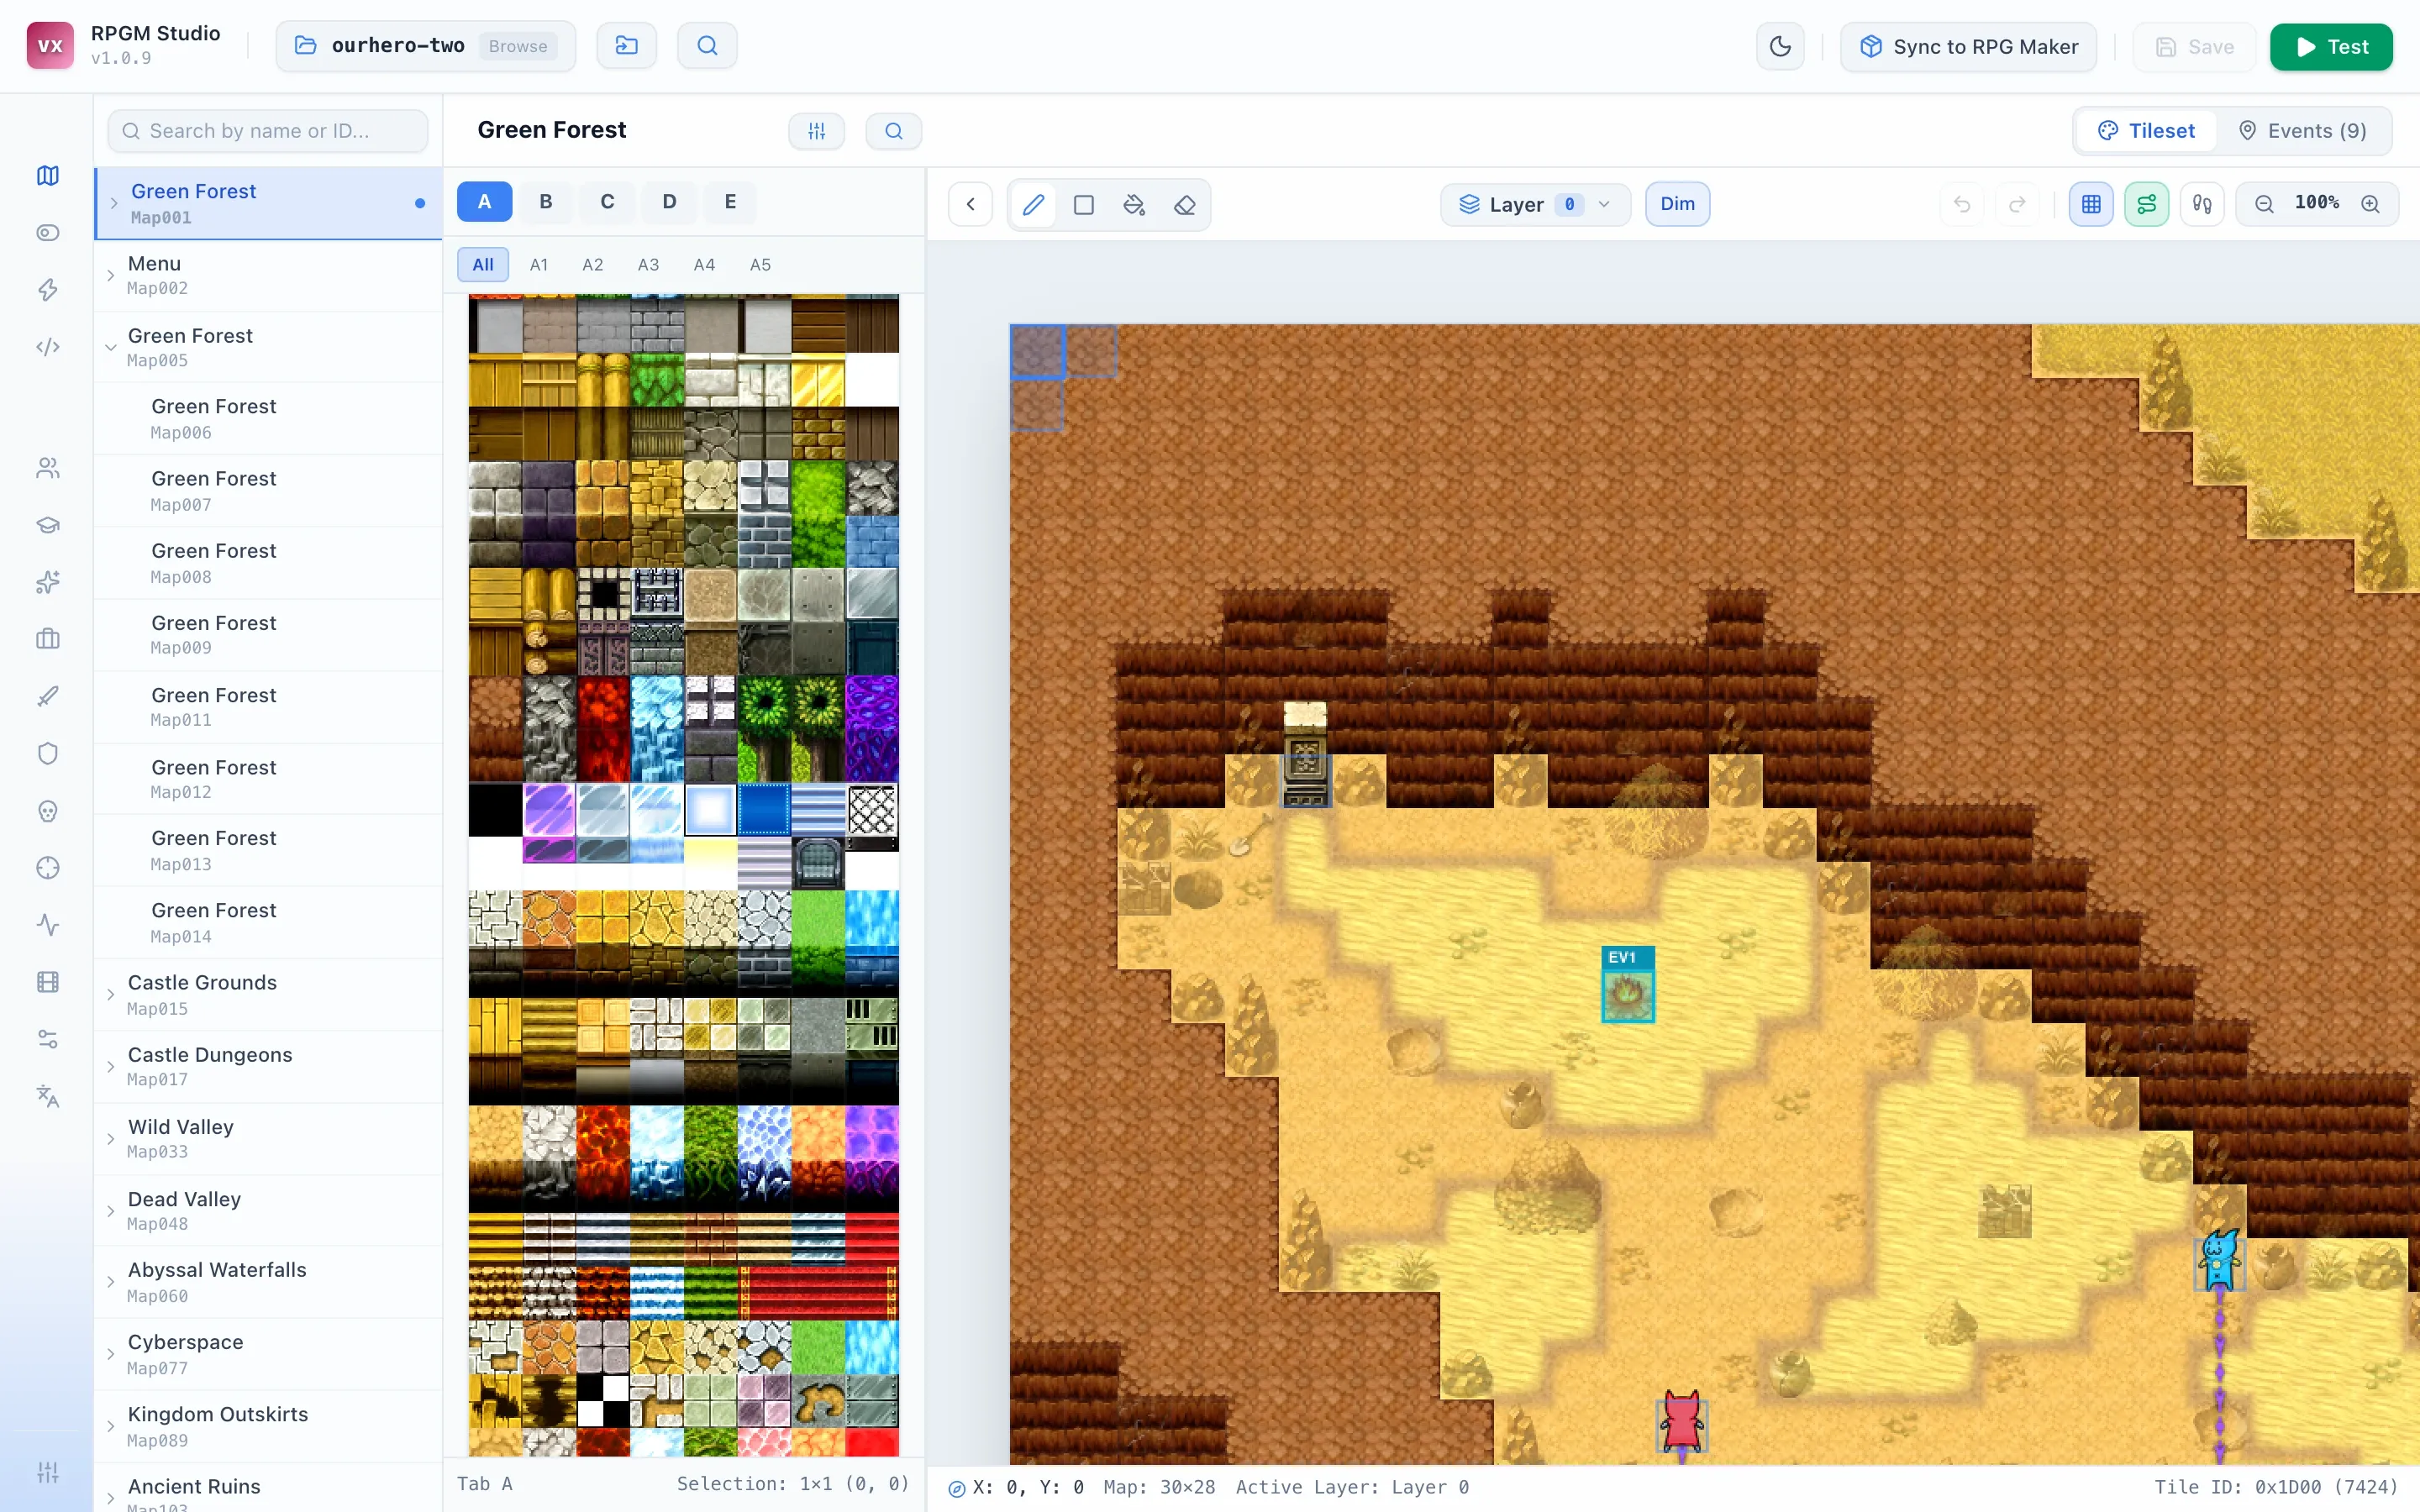Click the open project folder icon

pyautogui.click(x=627, y=46)
